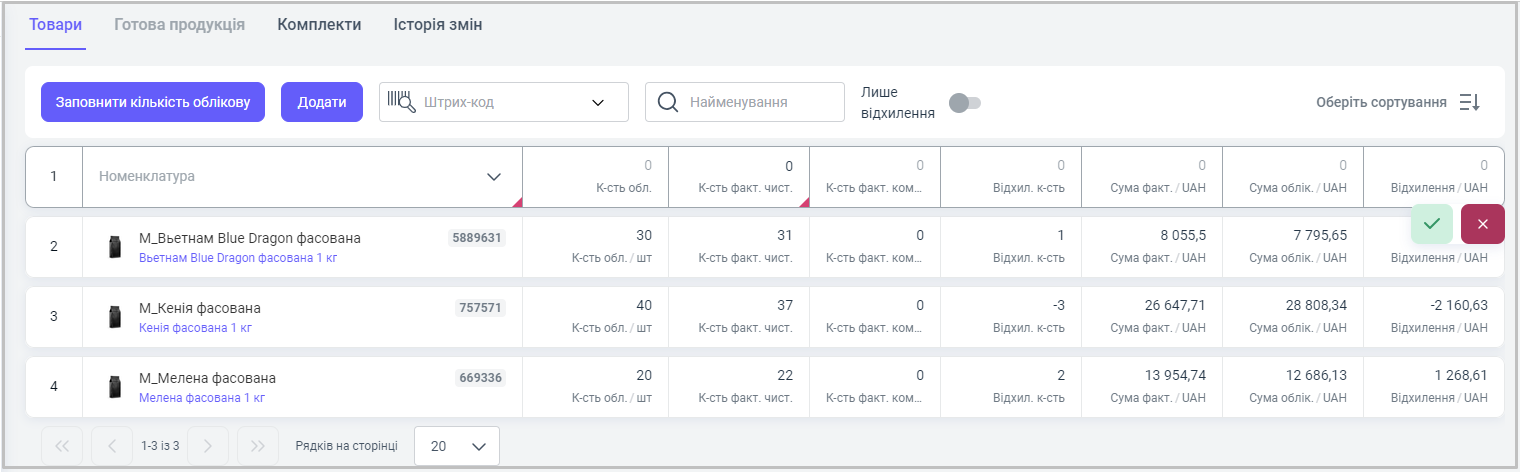The width and height of the screenshot is (1520, 472).
Task: Cancel row with red cross button
Action: click(x=1482, y=224)
